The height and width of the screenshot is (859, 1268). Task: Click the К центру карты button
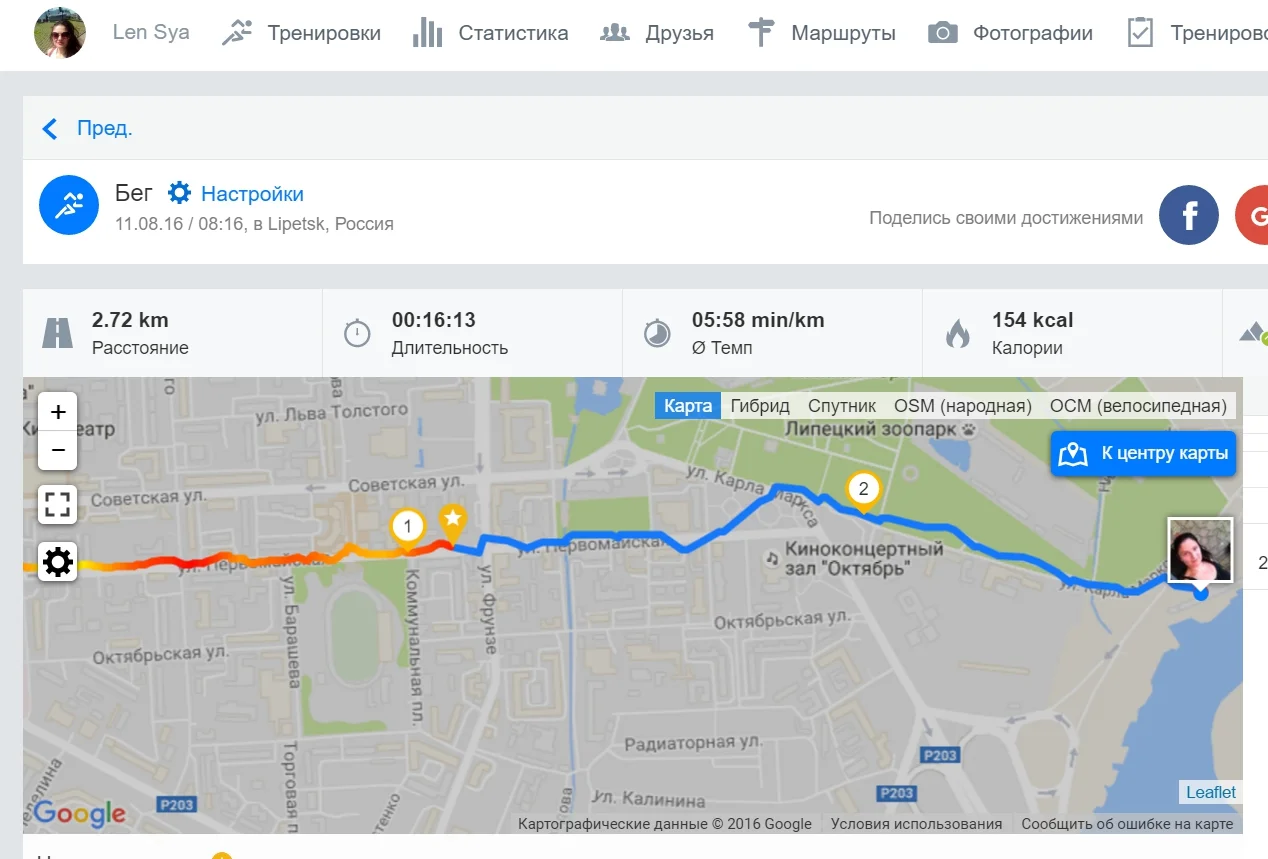[1143, 454]
